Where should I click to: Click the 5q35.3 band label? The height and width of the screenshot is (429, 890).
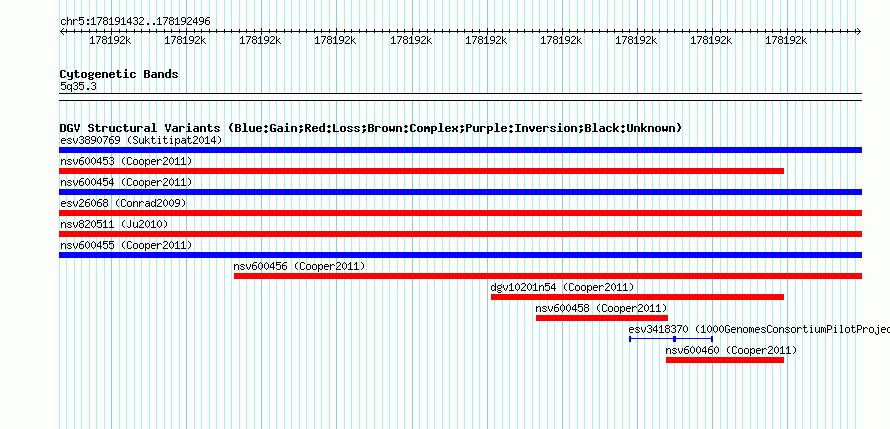coord(78,87)
